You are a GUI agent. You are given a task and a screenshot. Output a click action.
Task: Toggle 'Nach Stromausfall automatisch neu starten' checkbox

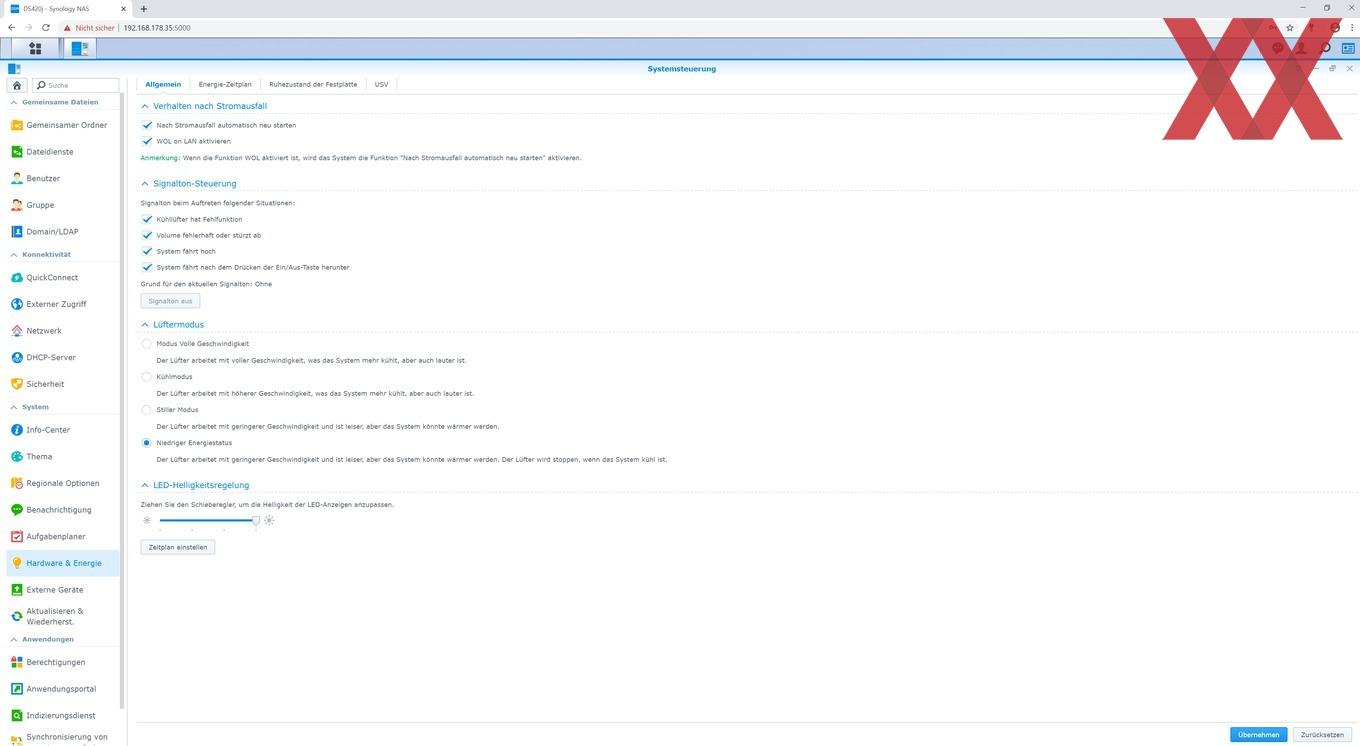point(147,125)
